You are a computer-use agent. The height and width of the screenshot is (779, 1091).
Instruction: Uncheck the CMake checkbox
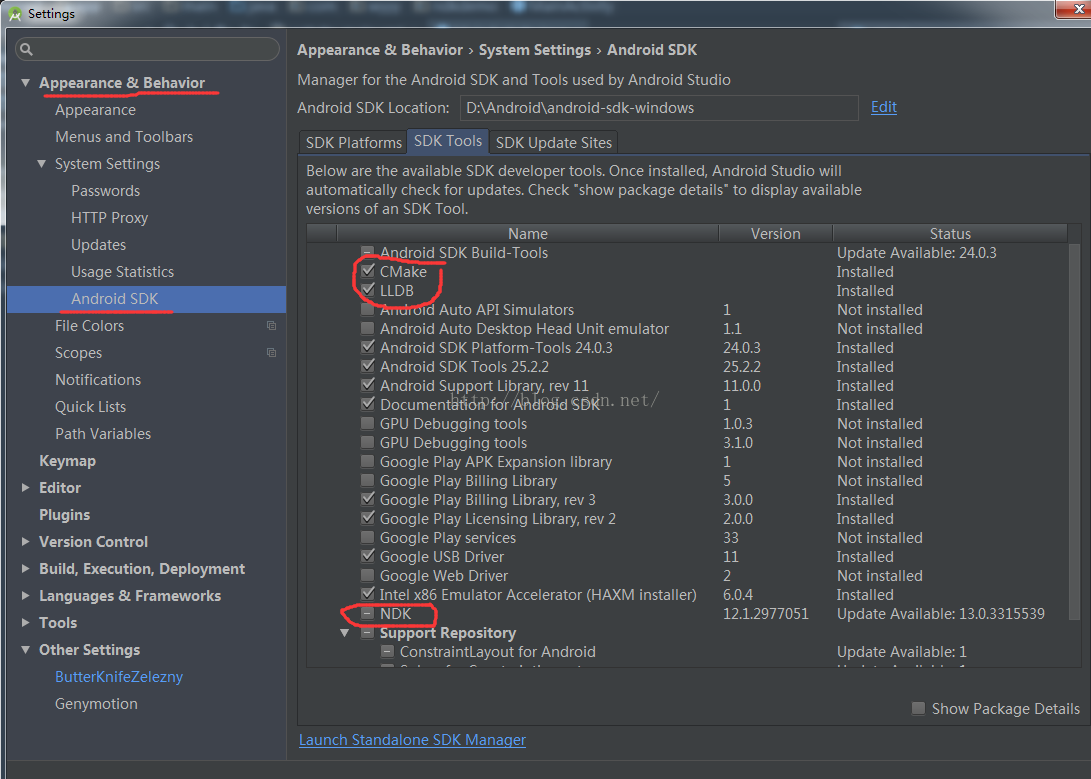point(368,271)
